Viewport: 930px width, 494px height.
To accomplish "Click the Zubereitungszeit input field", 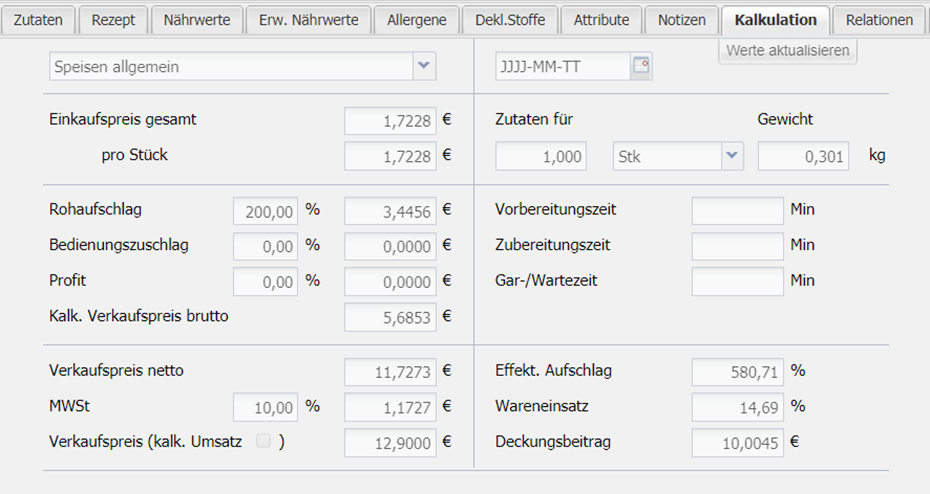I will pos(737,246).
